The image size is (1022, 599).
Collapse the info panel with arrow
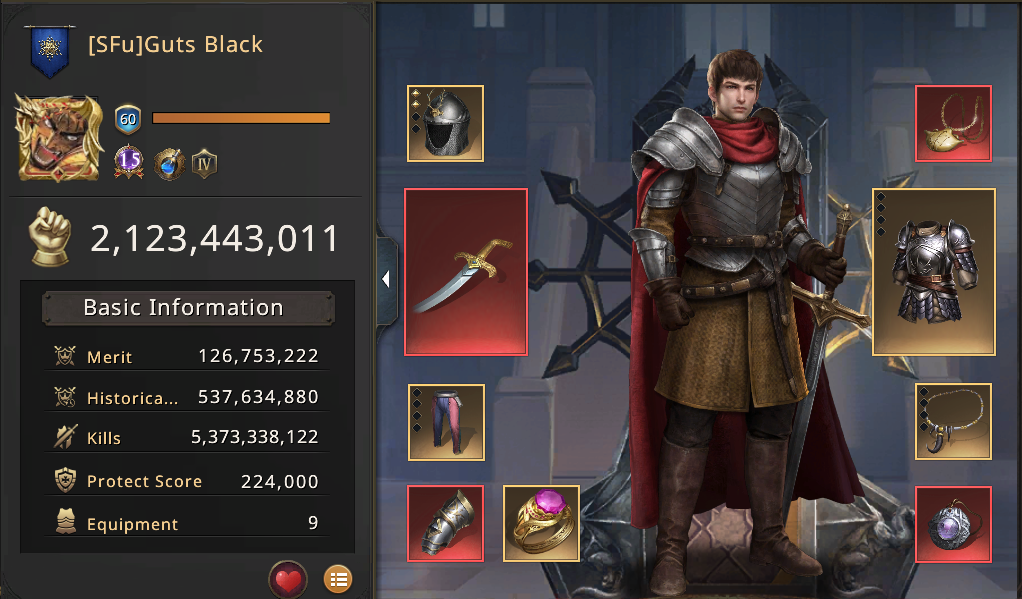(x=386, y=280)
